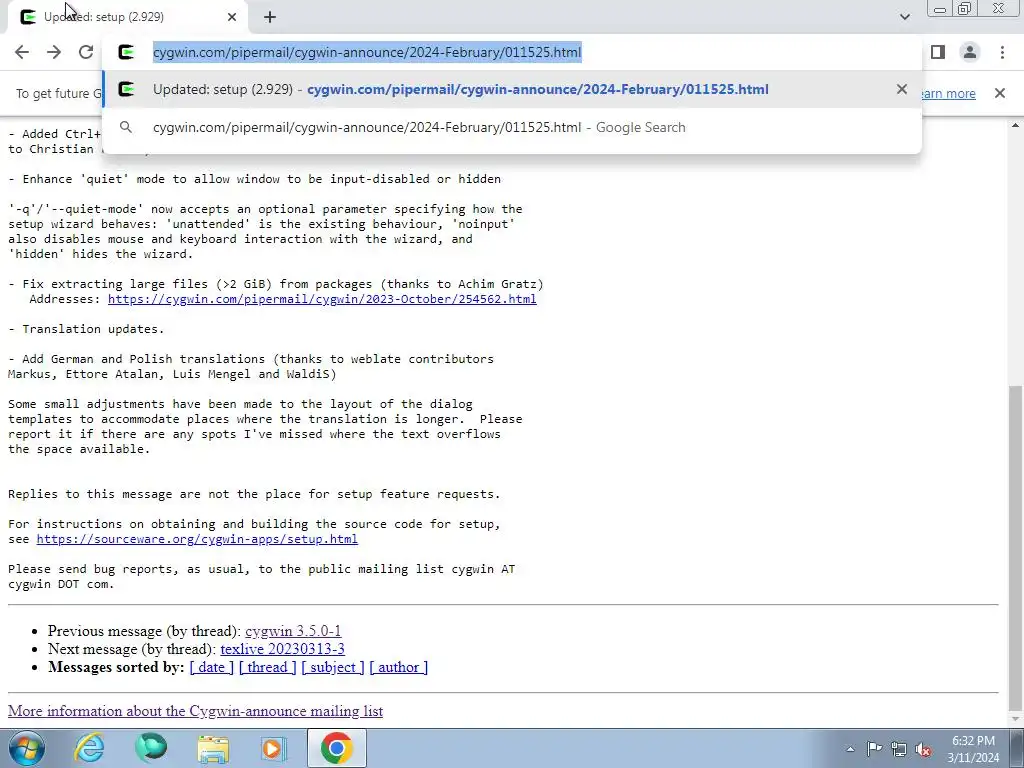Toggle the Chrome side panel
1024x768 pixels.
coord(938,52)
